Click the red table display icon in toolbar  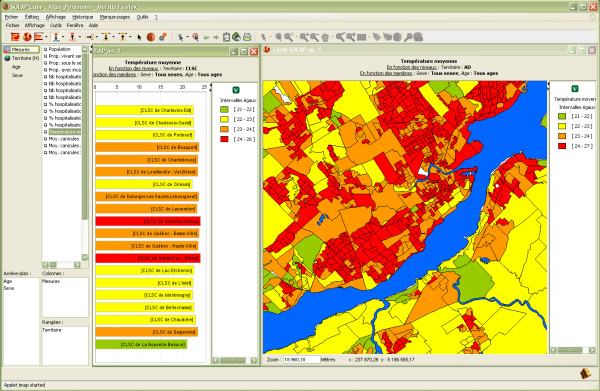(15, 37)
